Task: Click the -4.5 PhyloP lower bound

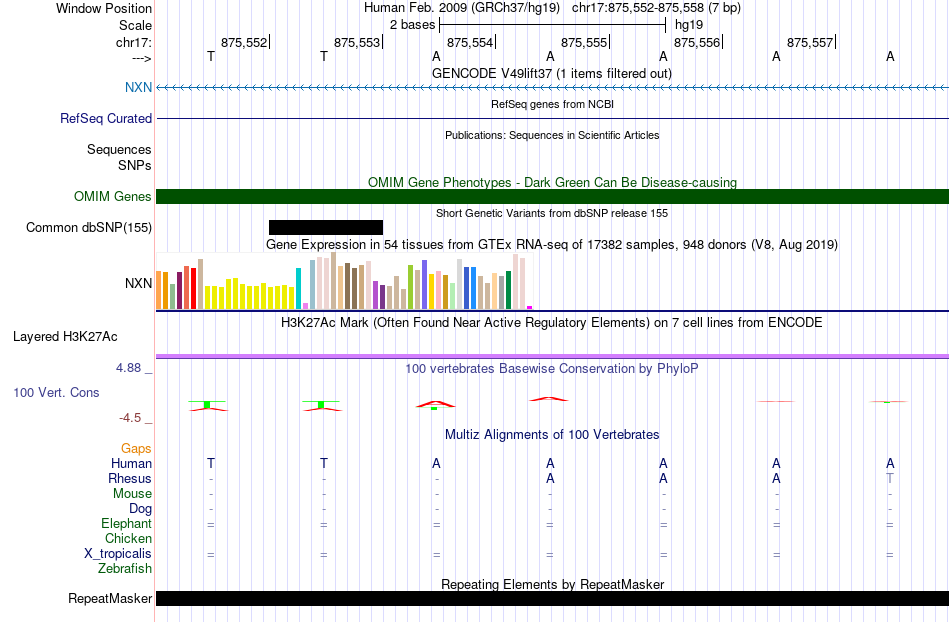Action: pyautogui.click(x=130, y=418)
